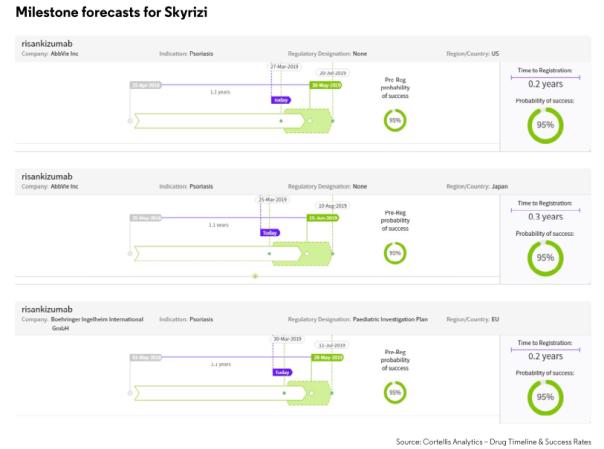Click Regulatory Designation None in US card

(x=327, y=54)
